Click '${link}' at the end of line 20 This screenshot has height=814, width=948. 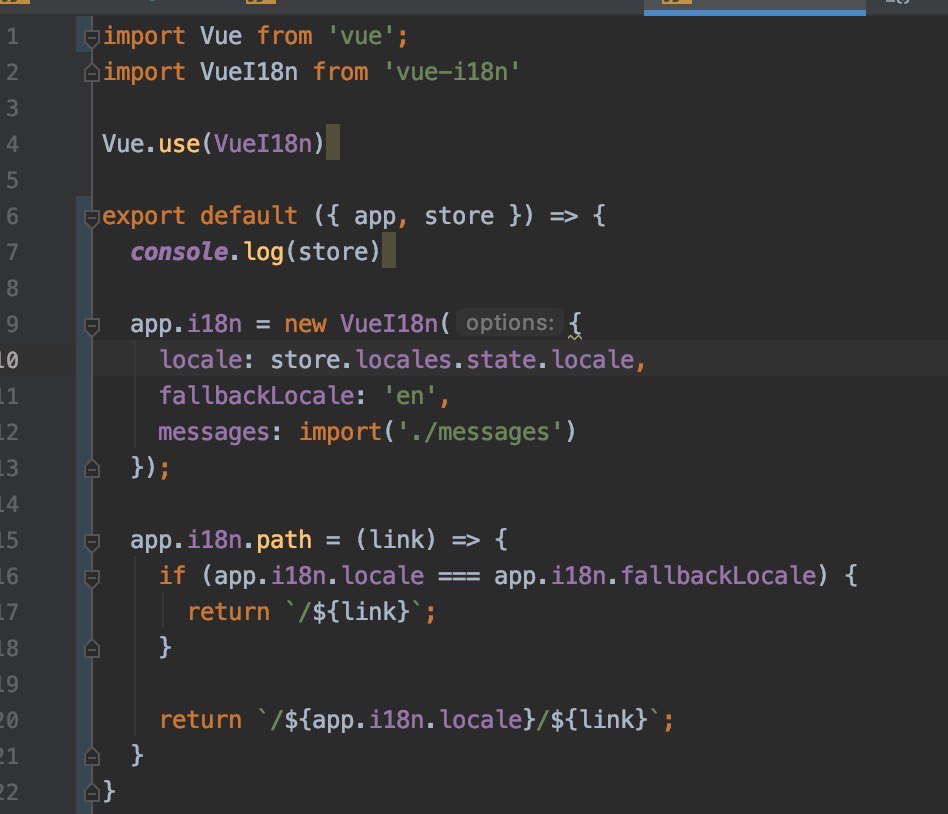[599, 720]
